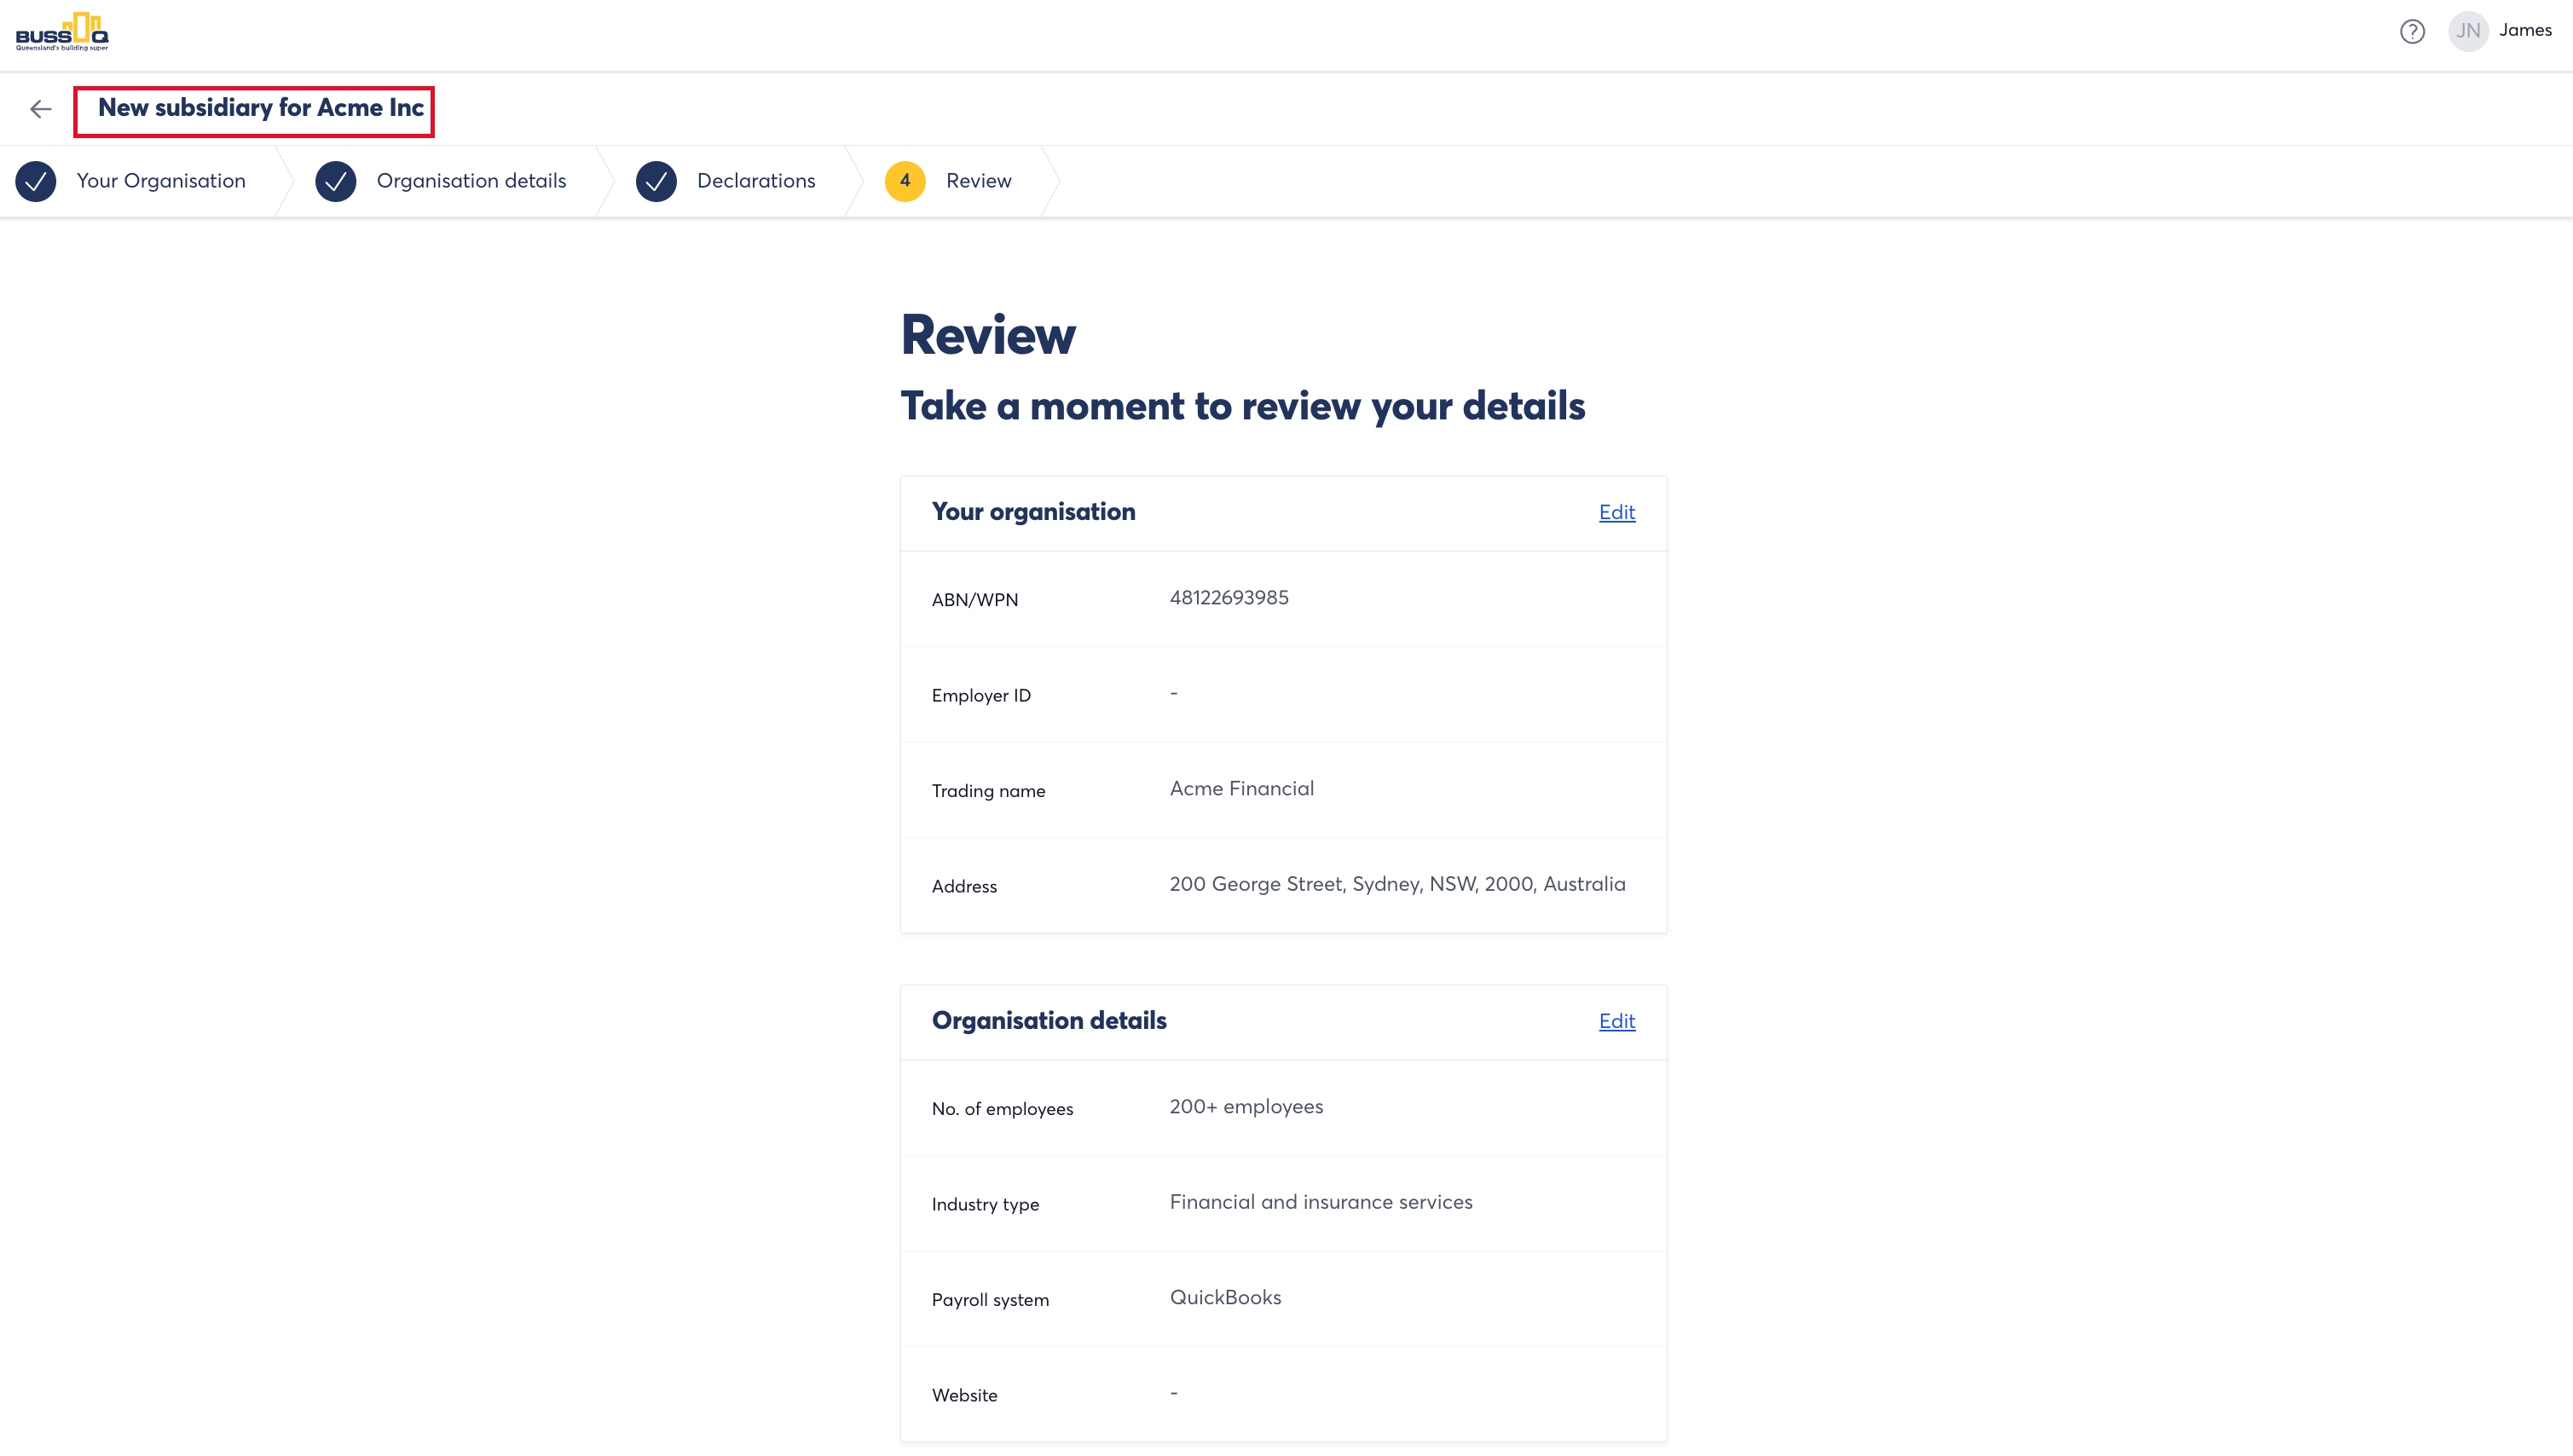Click the 200 George Street address value

point(1397,884)
